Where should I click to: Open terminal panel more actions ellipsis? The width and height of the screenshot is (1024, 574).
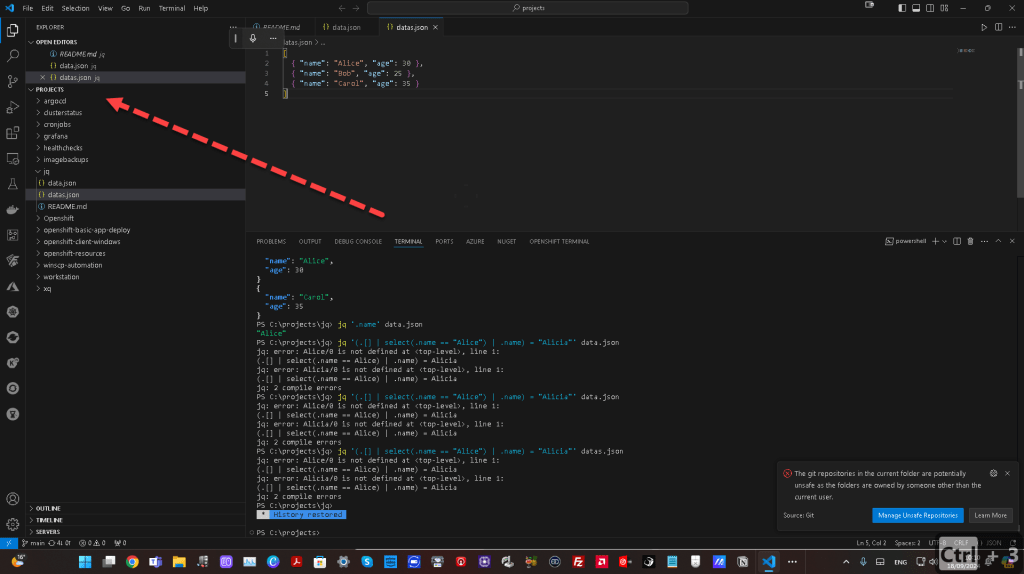(x=984, y=242)
